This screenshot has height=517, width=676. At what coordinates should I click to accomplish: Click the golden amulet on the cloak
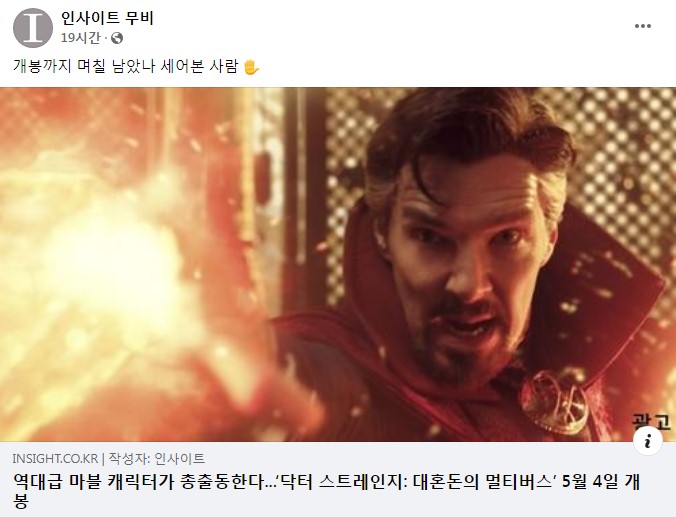click(555, 402)
